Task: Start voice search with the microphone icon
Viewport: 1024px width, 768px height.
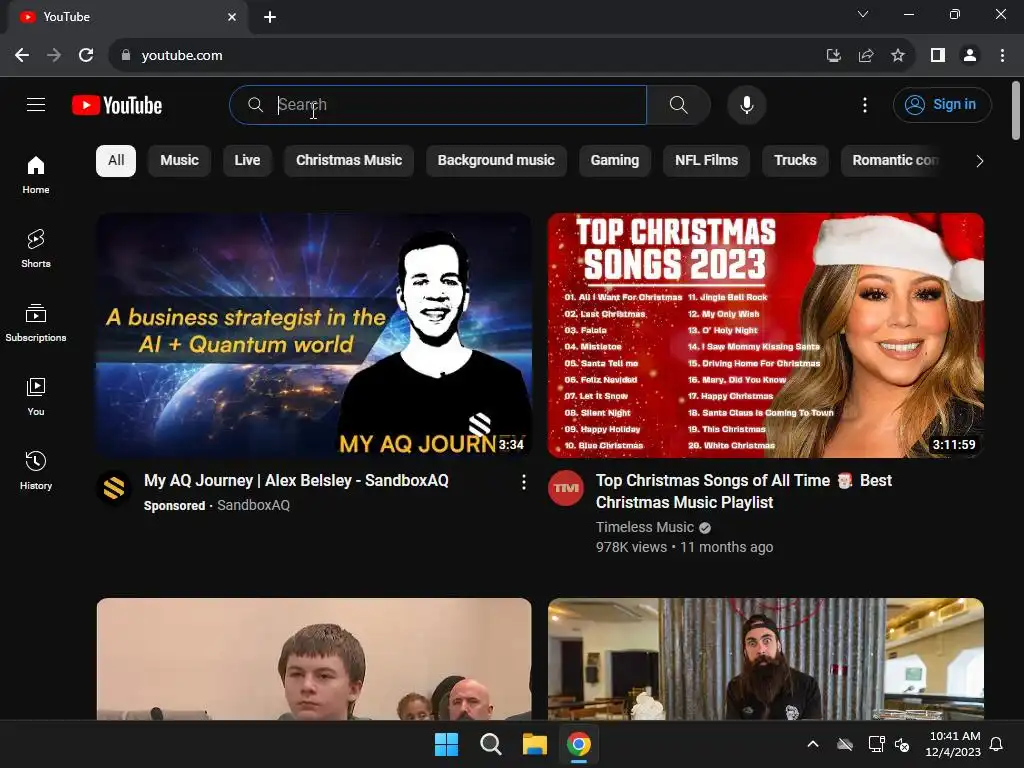Action: click(746, 104)
